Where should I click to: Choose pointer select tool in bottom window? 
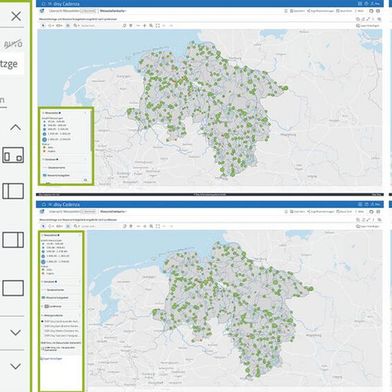(43, 226)
